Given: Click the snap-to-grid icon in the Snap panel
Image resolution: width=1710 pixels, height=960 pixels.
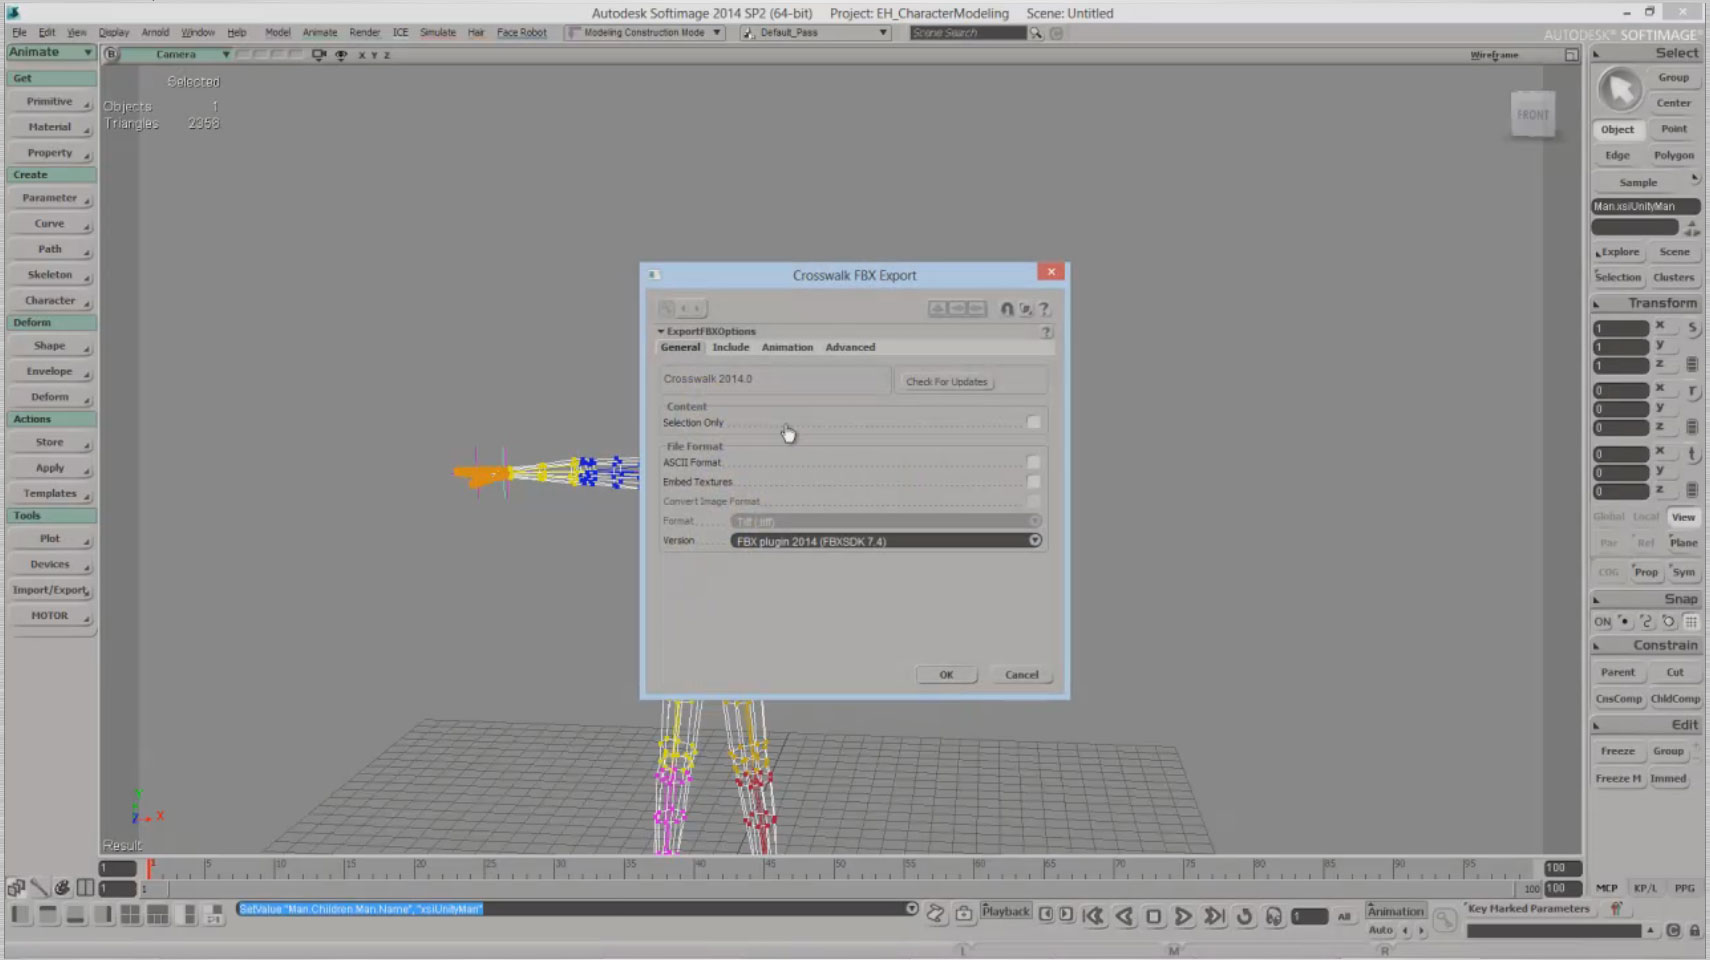Looking at the screenshot, I should click(x=1691, y=622).
